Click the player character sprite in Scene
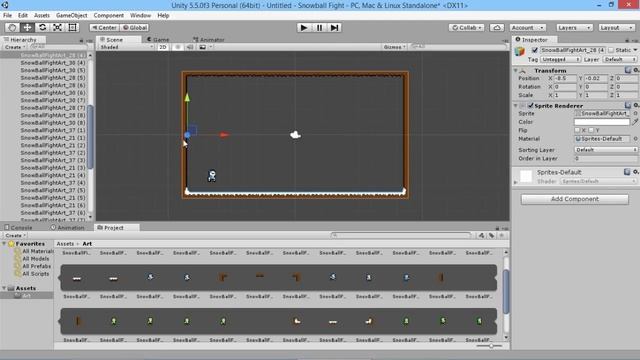 [x=212, y=176]
